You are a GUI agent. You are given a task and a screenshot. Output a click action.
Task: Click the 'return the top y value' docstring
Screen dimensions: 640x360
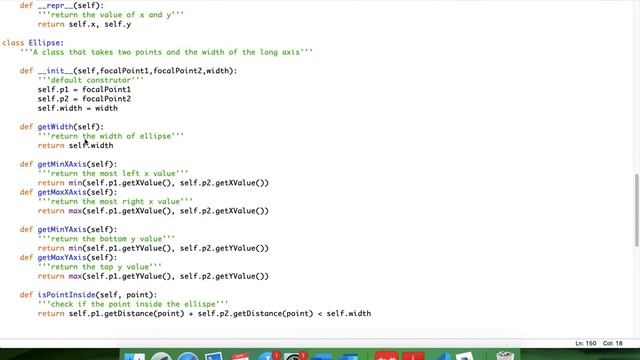[100, 267]
